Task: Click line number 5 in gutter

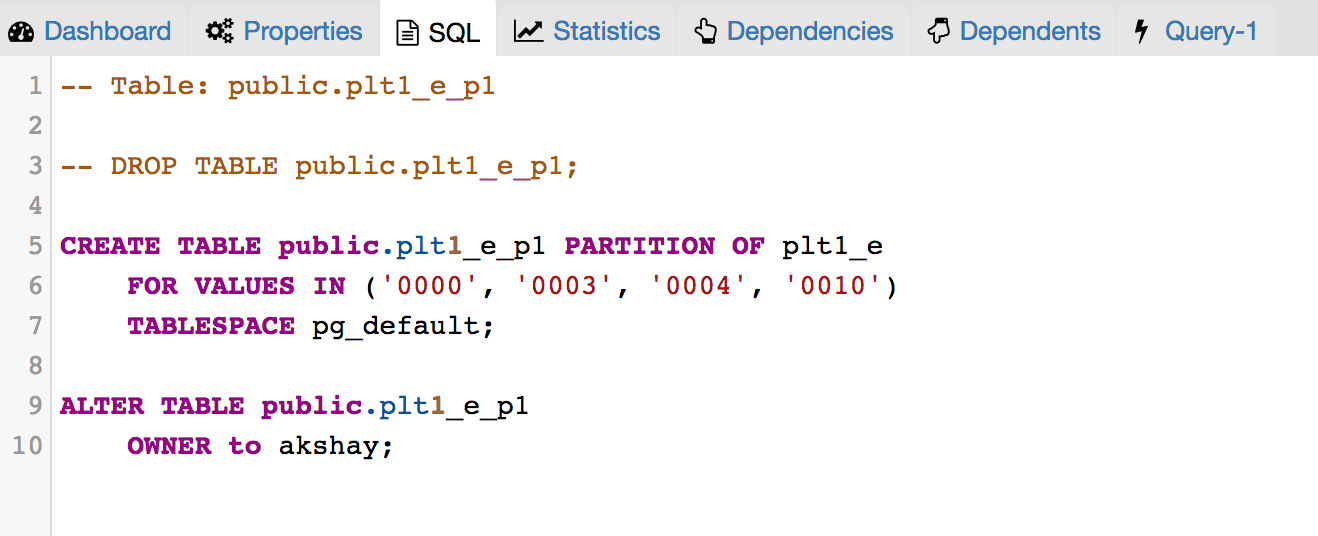Action: pos(36,246)
